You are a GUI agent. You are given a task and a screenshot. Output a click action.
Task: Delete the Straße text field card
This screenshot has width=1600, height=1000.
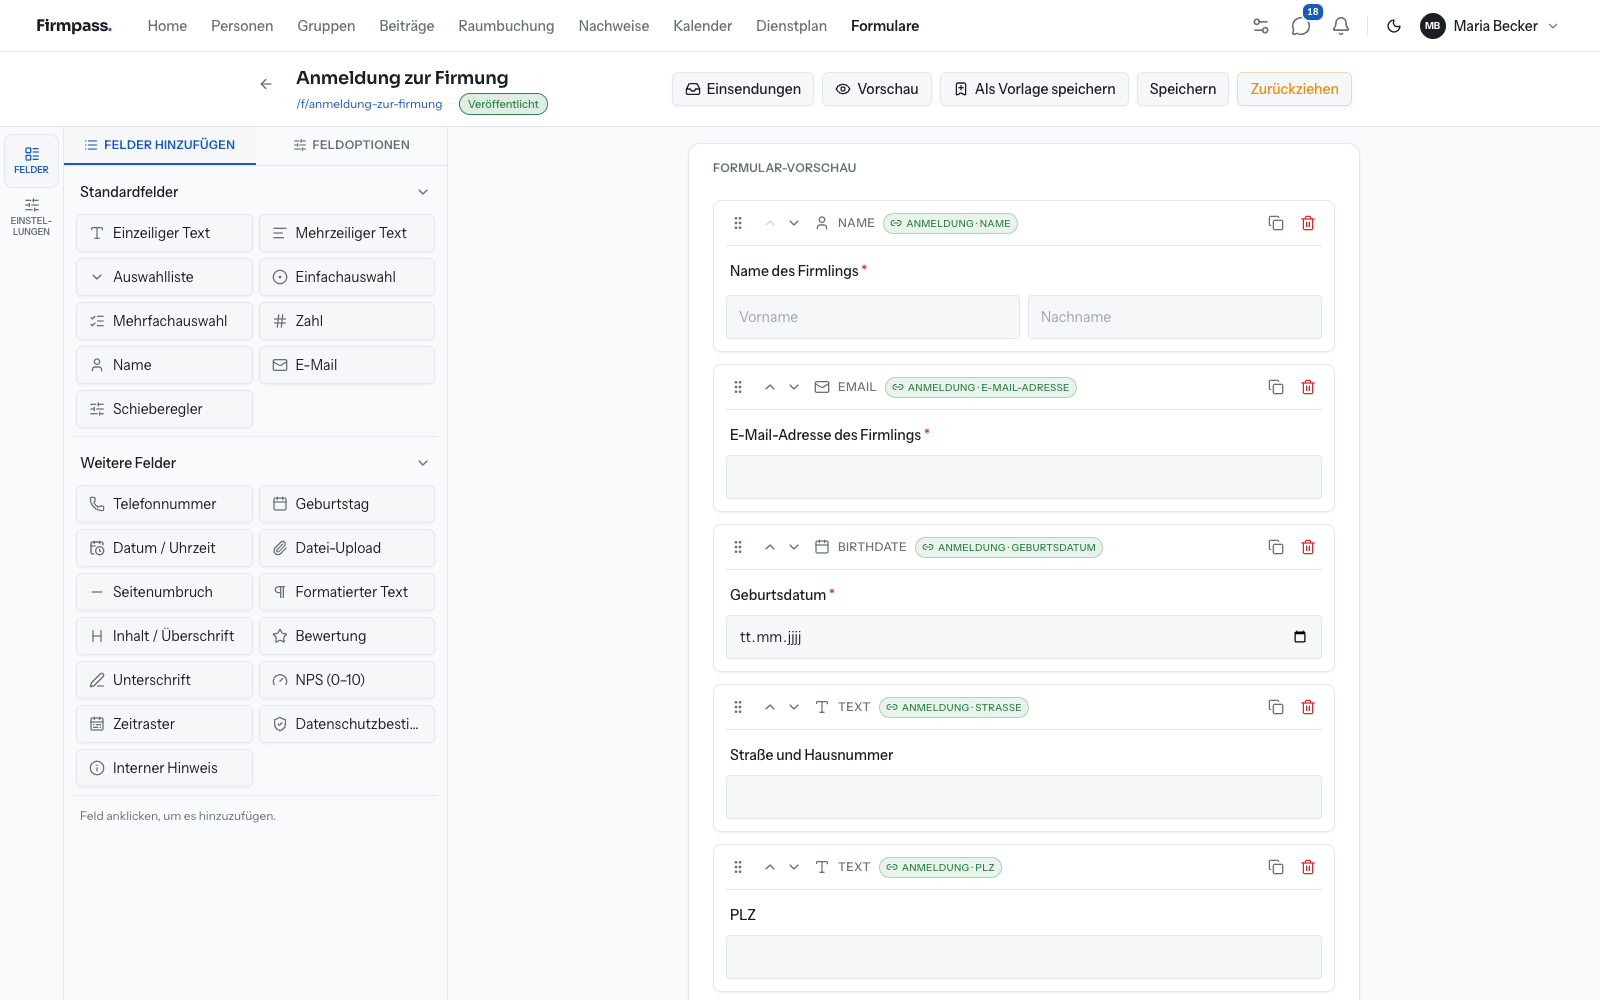(x=1308, y=707)
